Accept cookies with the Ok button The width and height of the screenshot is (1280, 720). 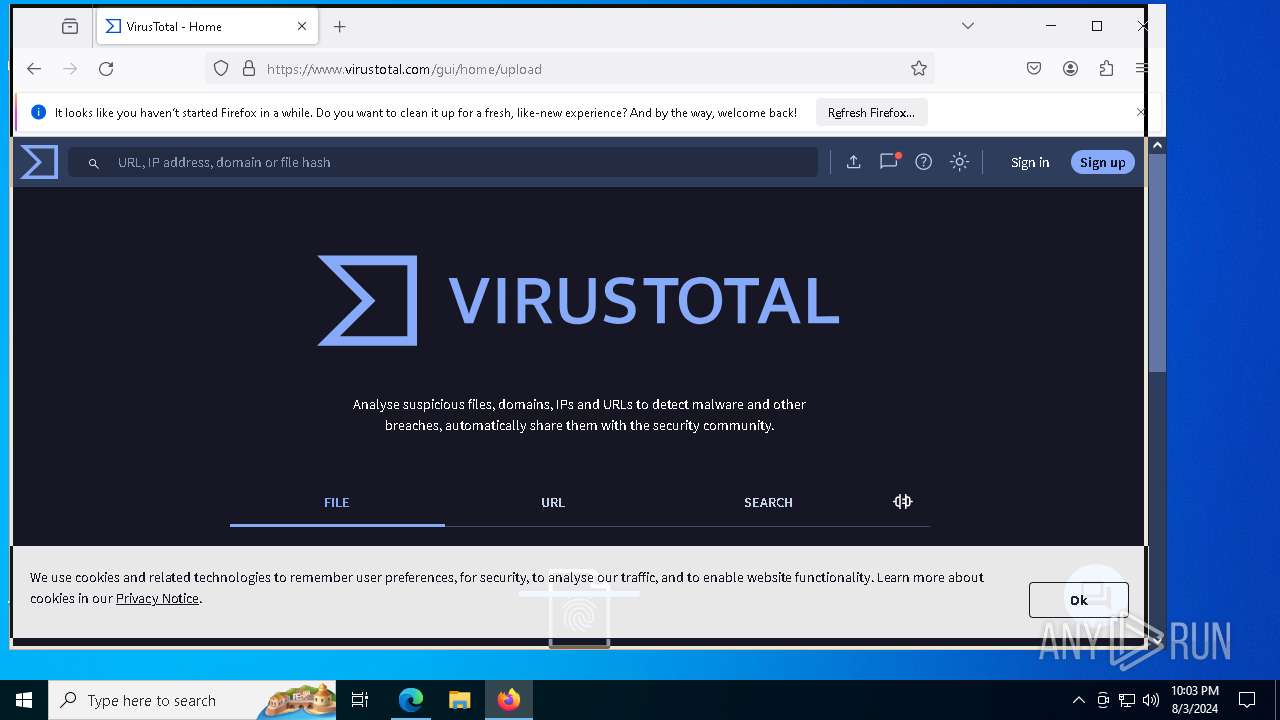(1078, 600)
